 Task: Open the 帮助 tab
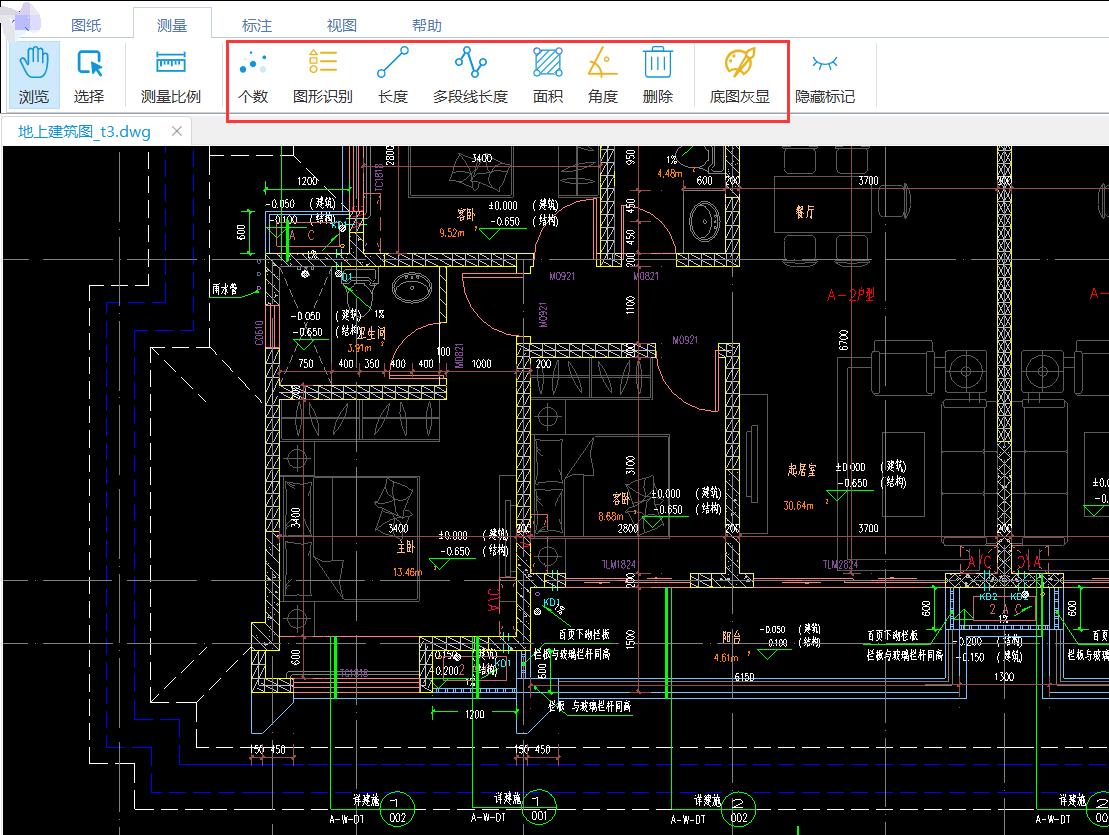point(427,25)
